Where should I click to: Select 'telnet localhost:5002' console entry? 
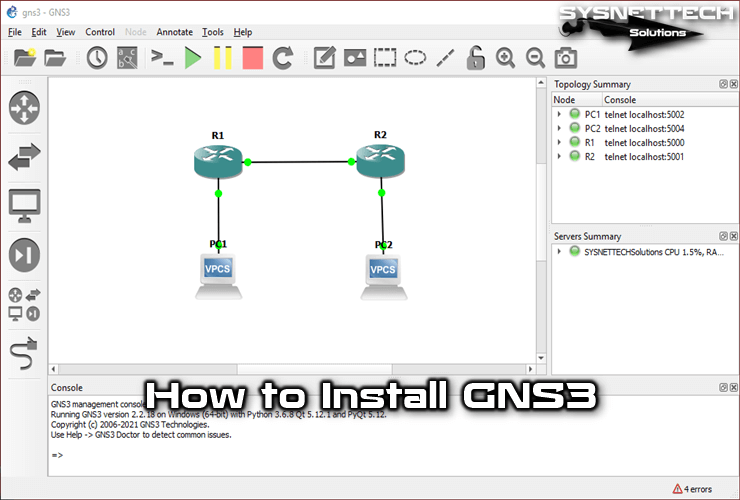point(644,114)
